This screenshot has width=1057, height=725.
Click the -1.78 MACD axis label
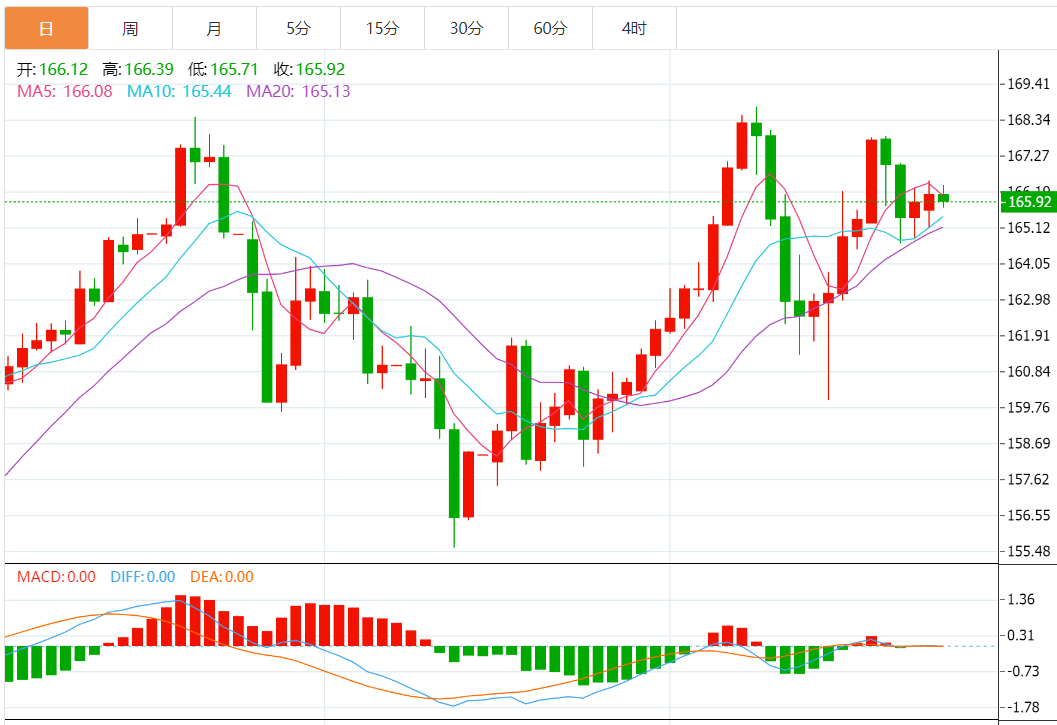pyautogui.click(x=1021, y=707)
